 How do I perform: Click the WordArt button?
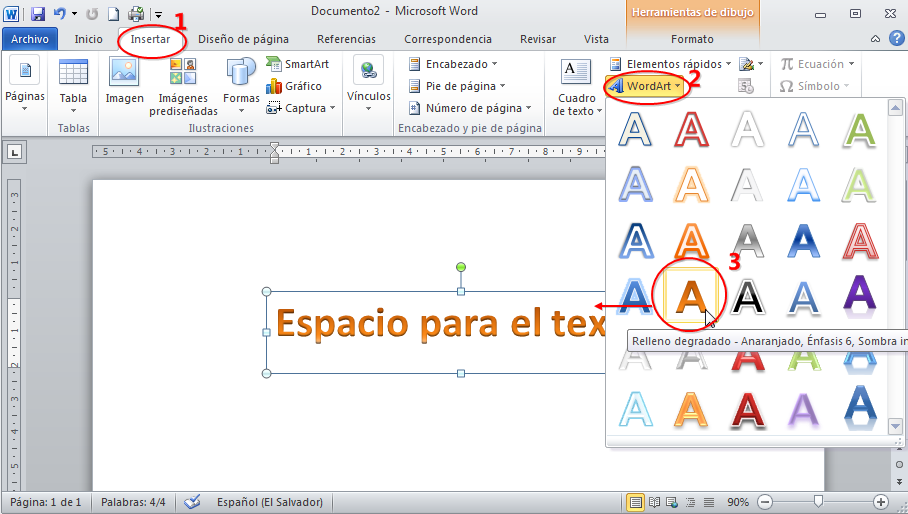click(x=645, y=86)
